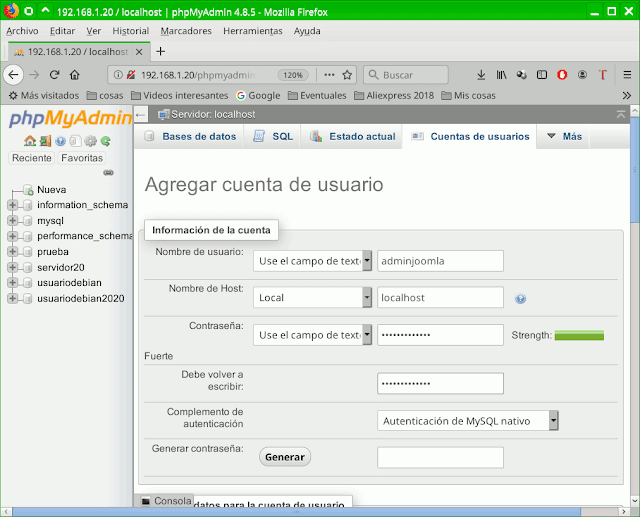
Task: Open Firefox account icon
Action: 582,75
